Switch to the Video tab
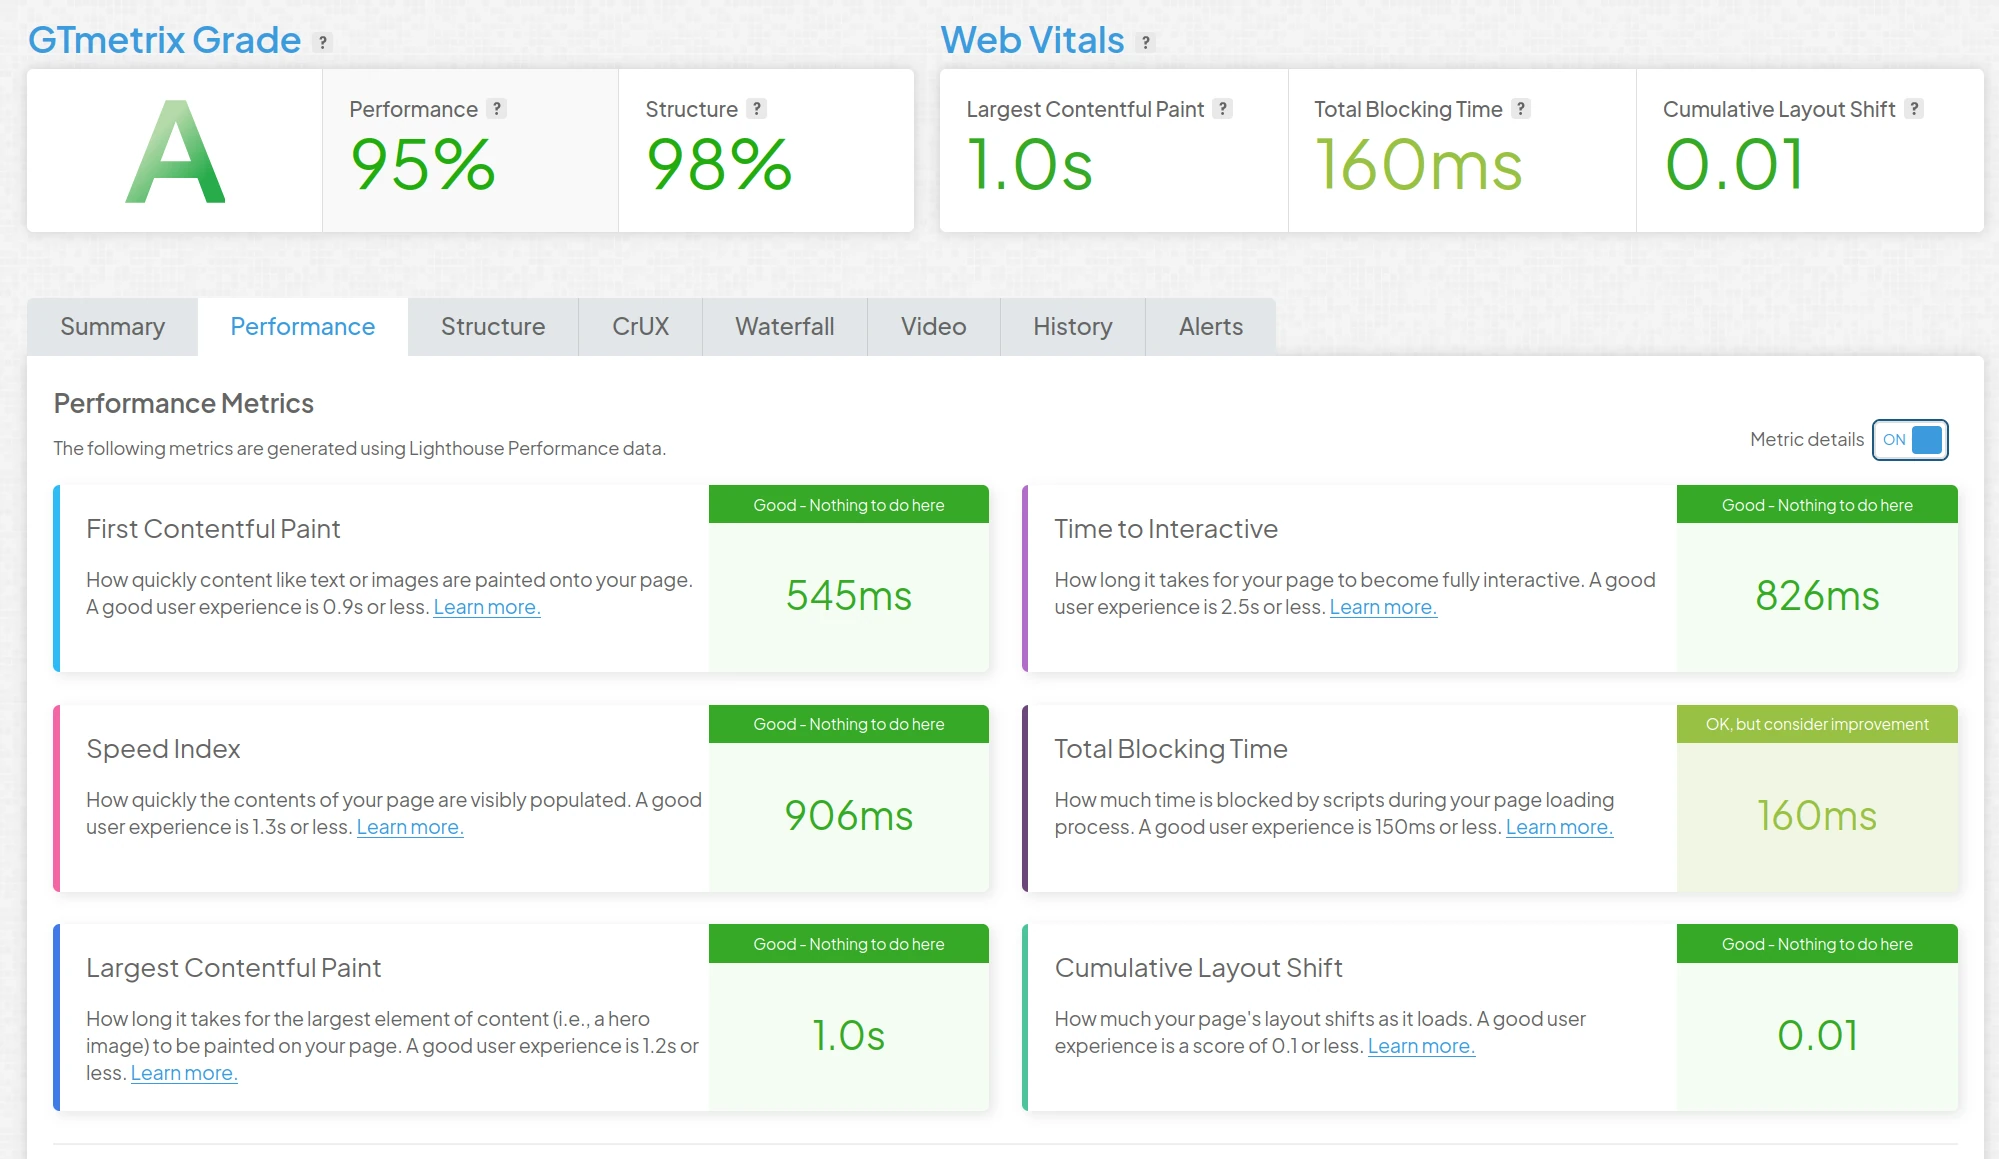This screenshot has height=1159, width=1999. [x=933, y=326]
